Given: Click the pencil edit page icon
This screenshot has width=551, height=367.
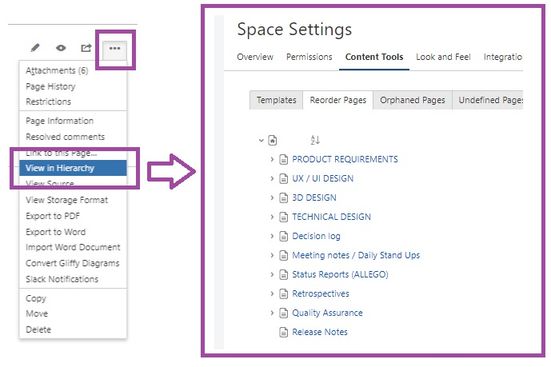Looking at the screenshot, I should pyautogui.click(x=35, y=47).
